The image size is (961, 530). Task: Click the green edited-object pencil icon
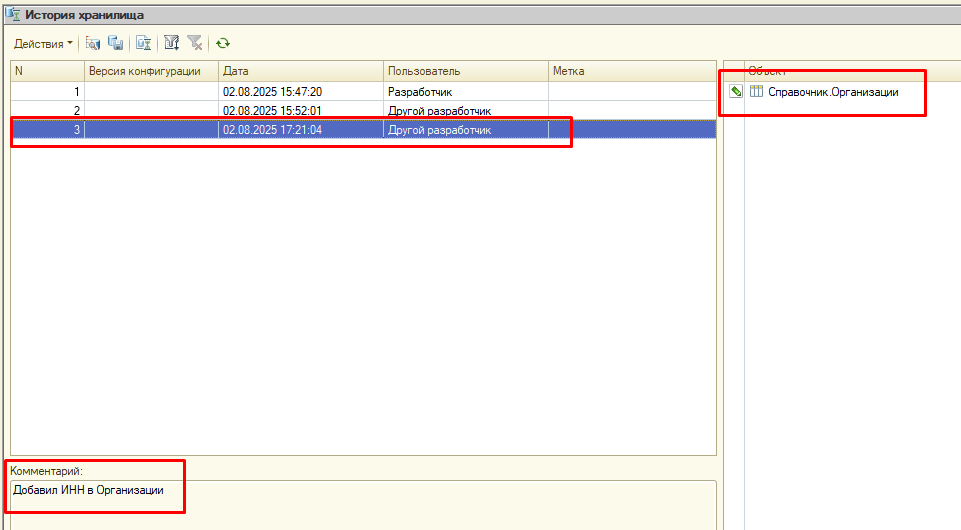click(x=735, y=91)
